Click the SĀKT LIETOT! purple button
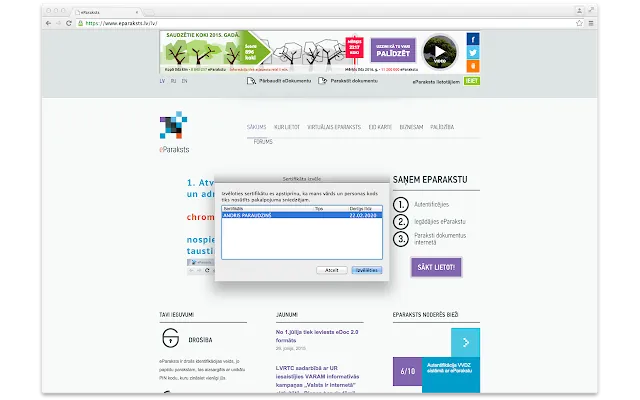Viewport: 640px width, 400px height. (x=436, y=267)
